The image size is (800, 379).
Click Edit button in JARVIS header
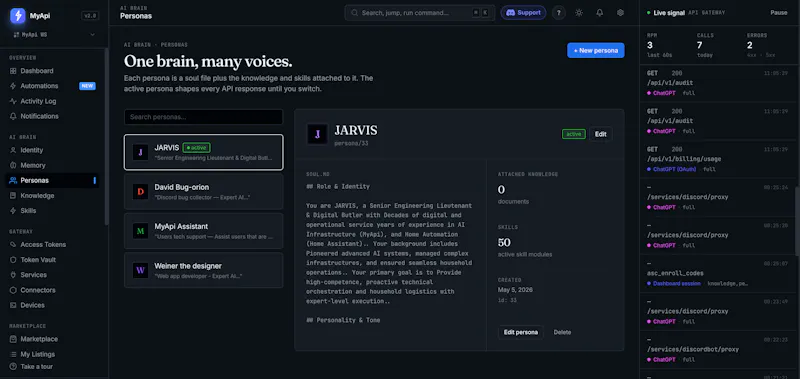click(601, 134)
